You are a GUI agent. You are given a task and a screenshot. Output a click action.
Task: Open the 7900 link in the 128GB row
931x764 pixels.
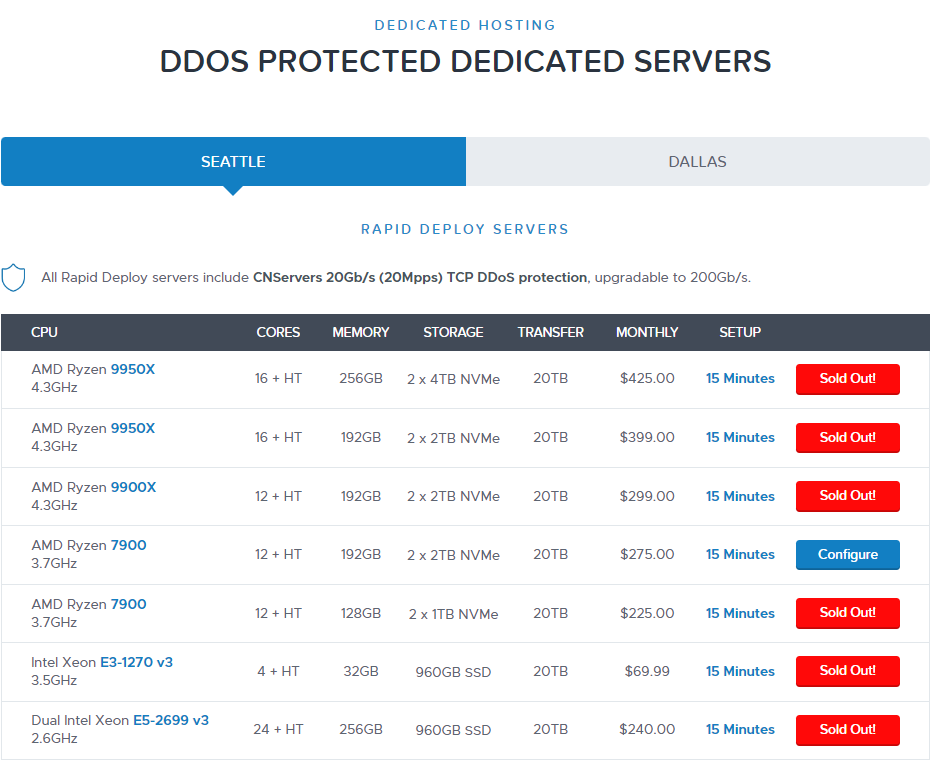click(128, 604)
